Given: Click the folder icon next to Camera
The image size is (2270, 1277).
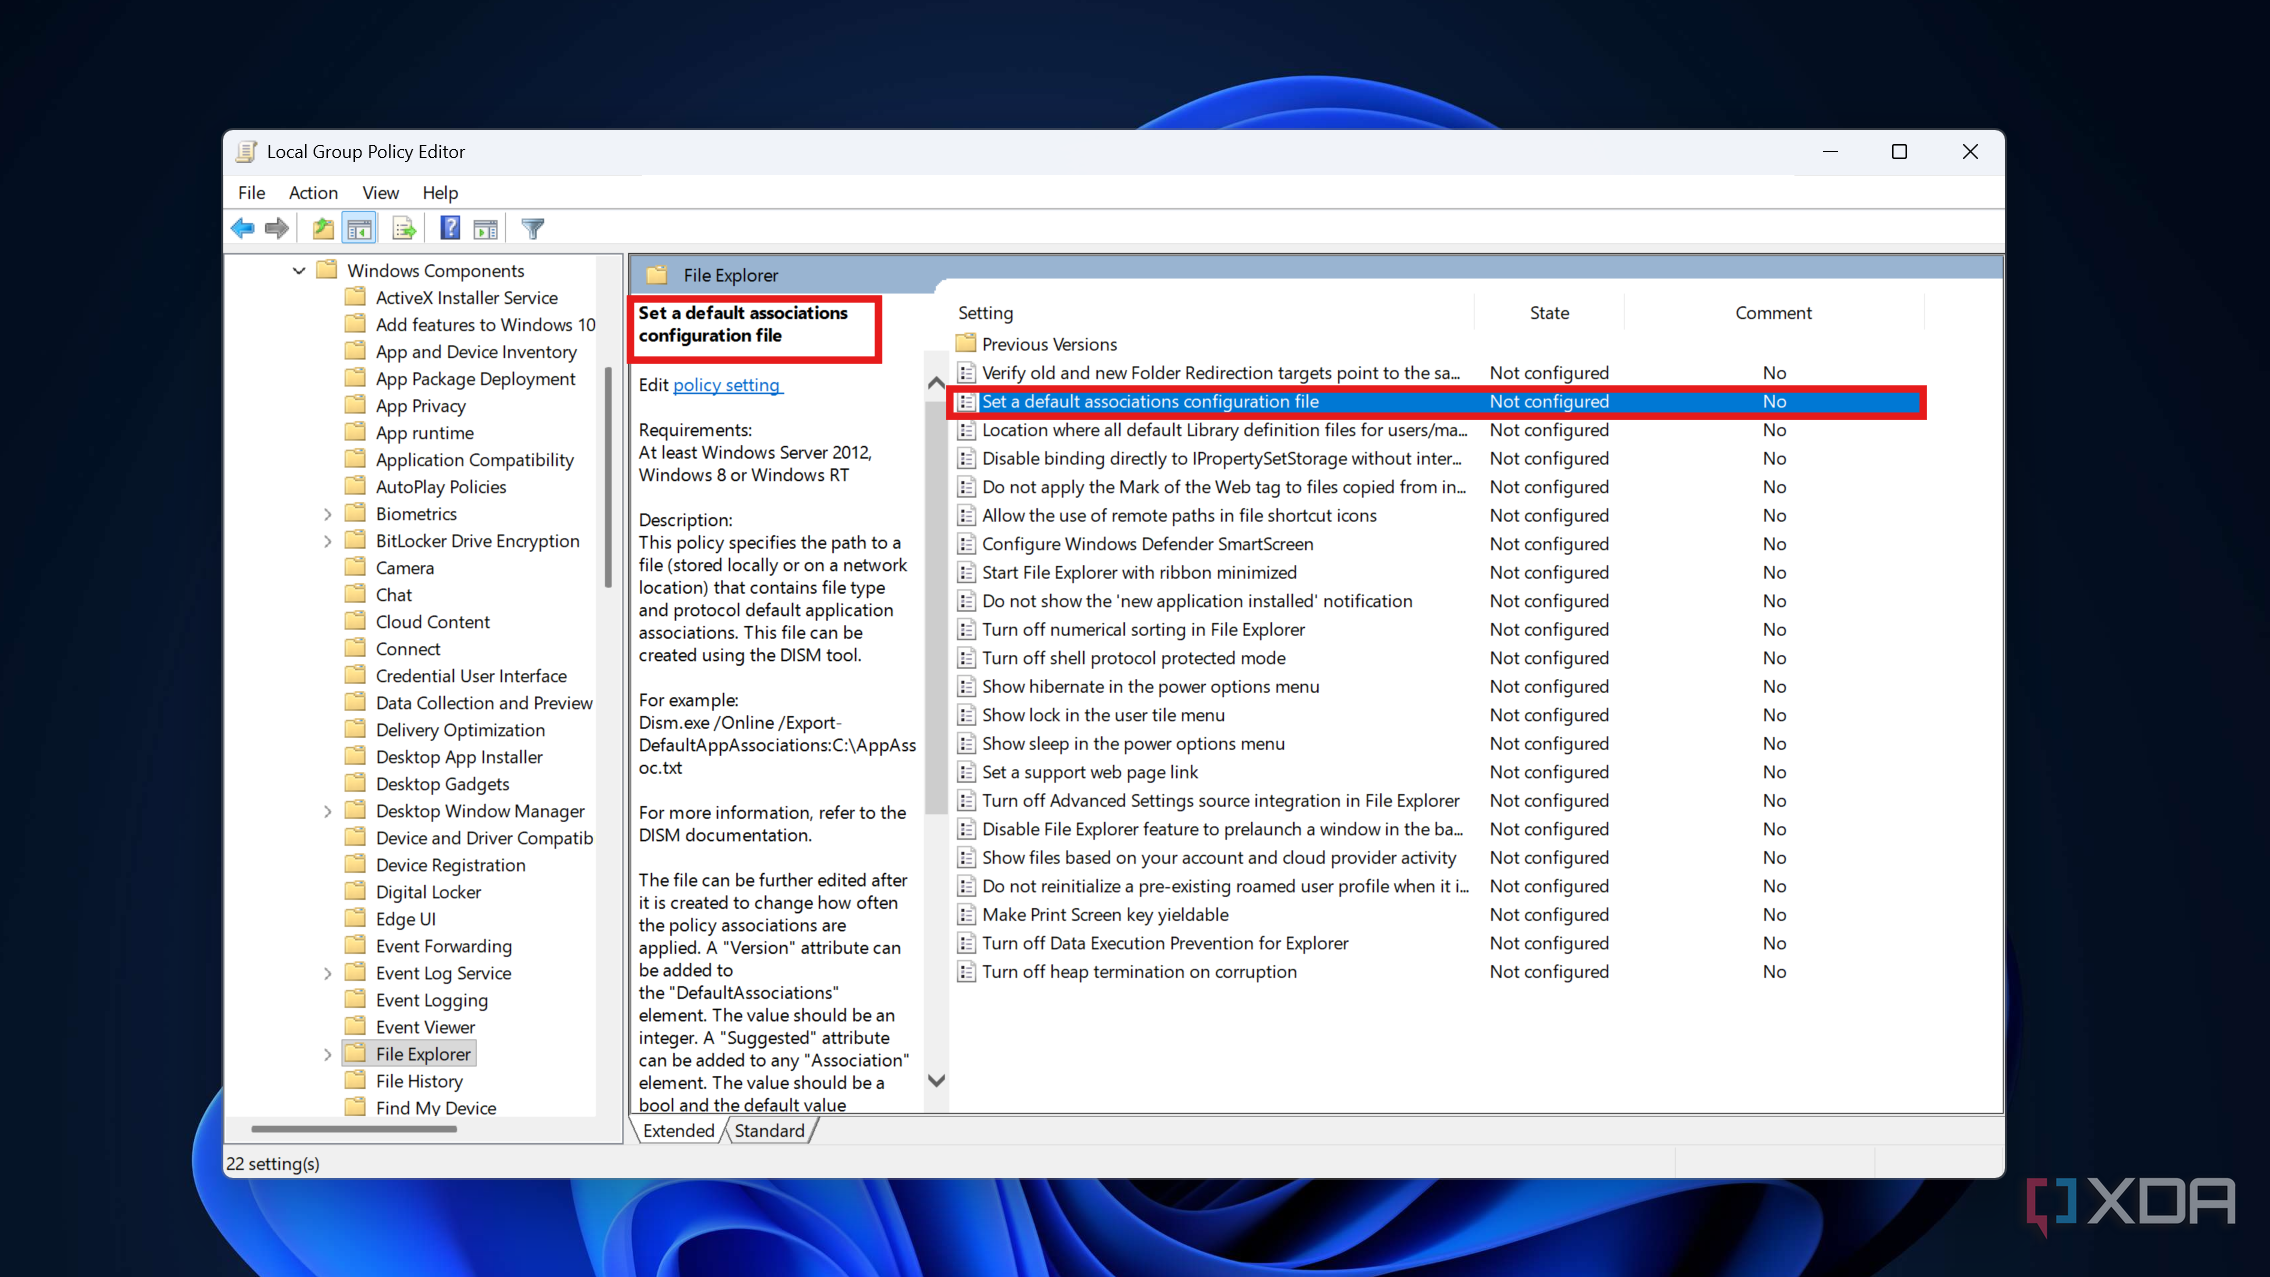Looking at the screenshot, I should tap(355, 567).
